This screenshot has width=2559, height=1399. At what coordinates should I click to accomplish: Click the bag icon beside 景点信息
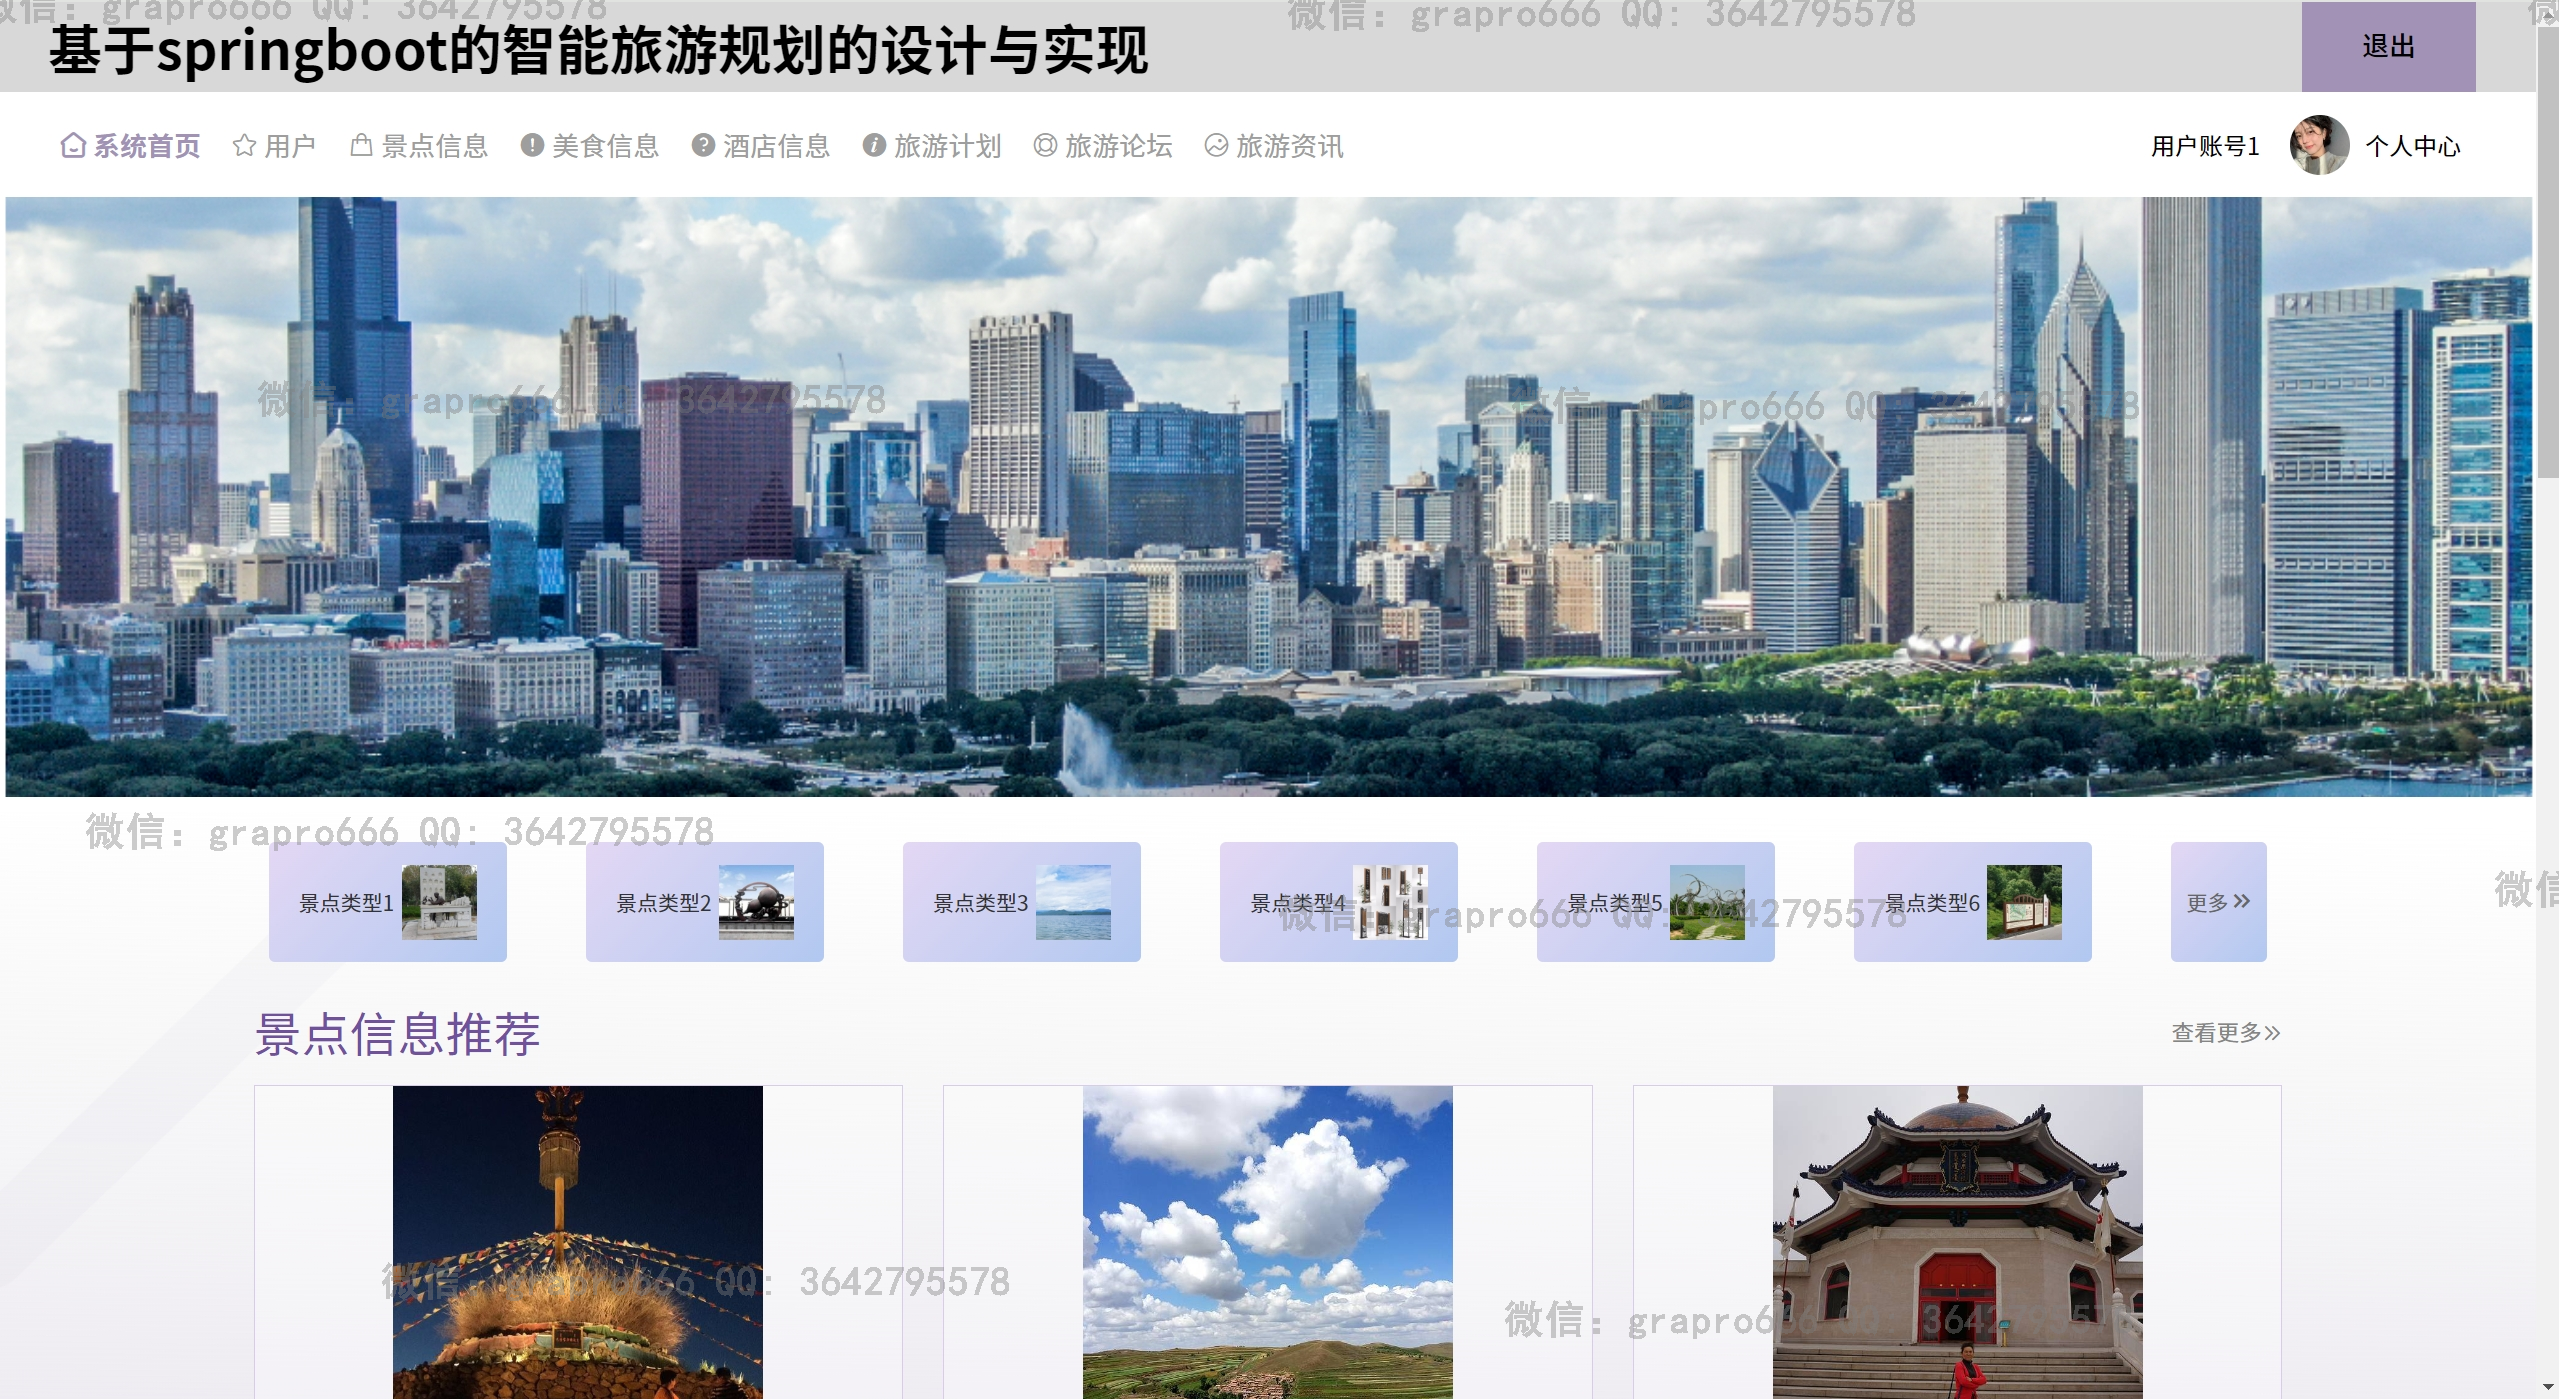click(x=361, y=146)
